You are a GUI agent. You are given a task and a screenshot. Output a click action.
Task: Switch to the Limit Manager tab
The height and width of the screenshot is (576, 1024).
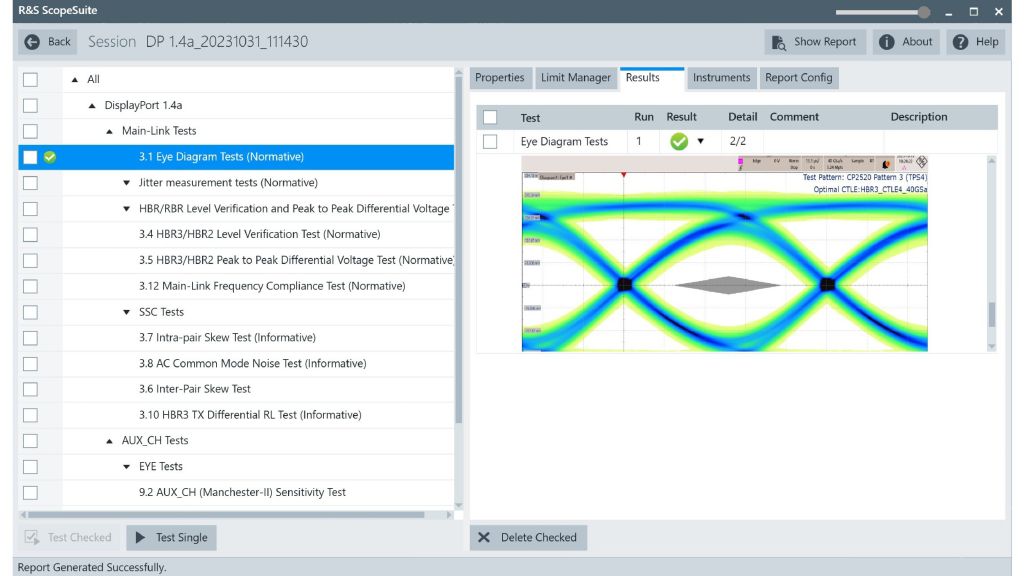[575, 78]
